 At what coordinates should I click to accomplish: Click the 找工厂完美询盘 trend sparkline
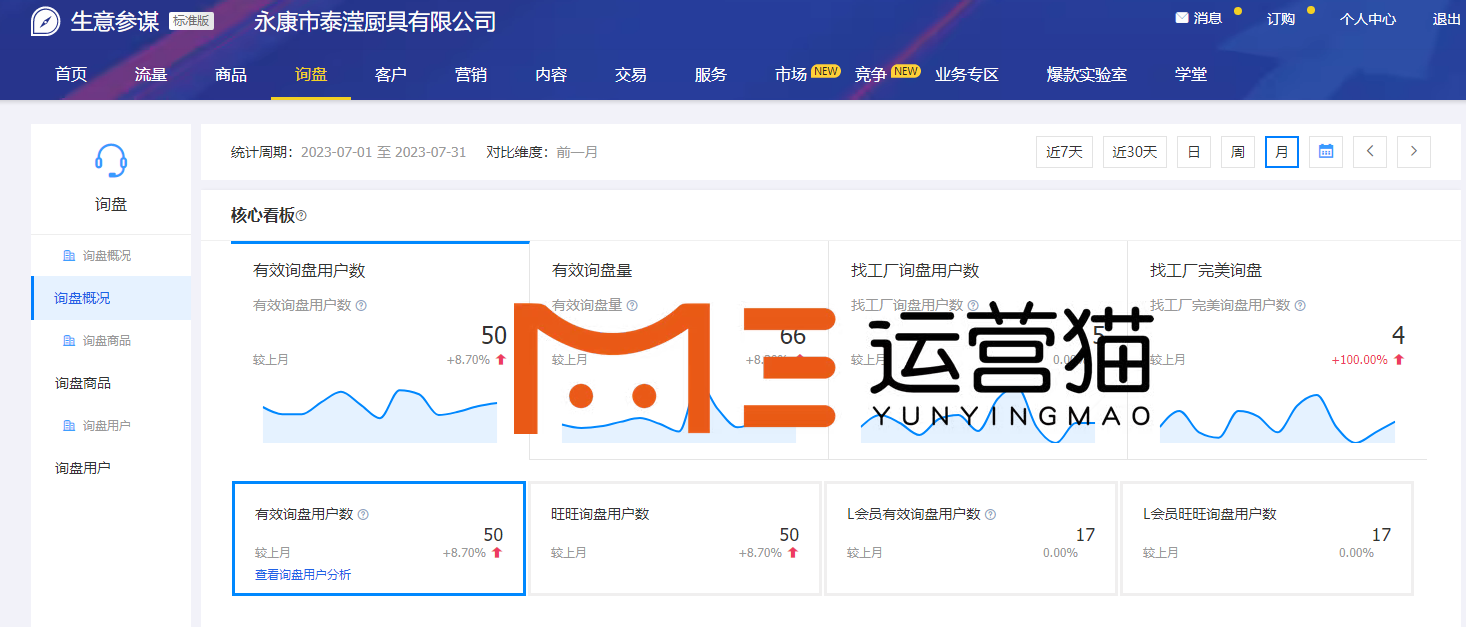pyautogui.click(x=1277, y=418)
